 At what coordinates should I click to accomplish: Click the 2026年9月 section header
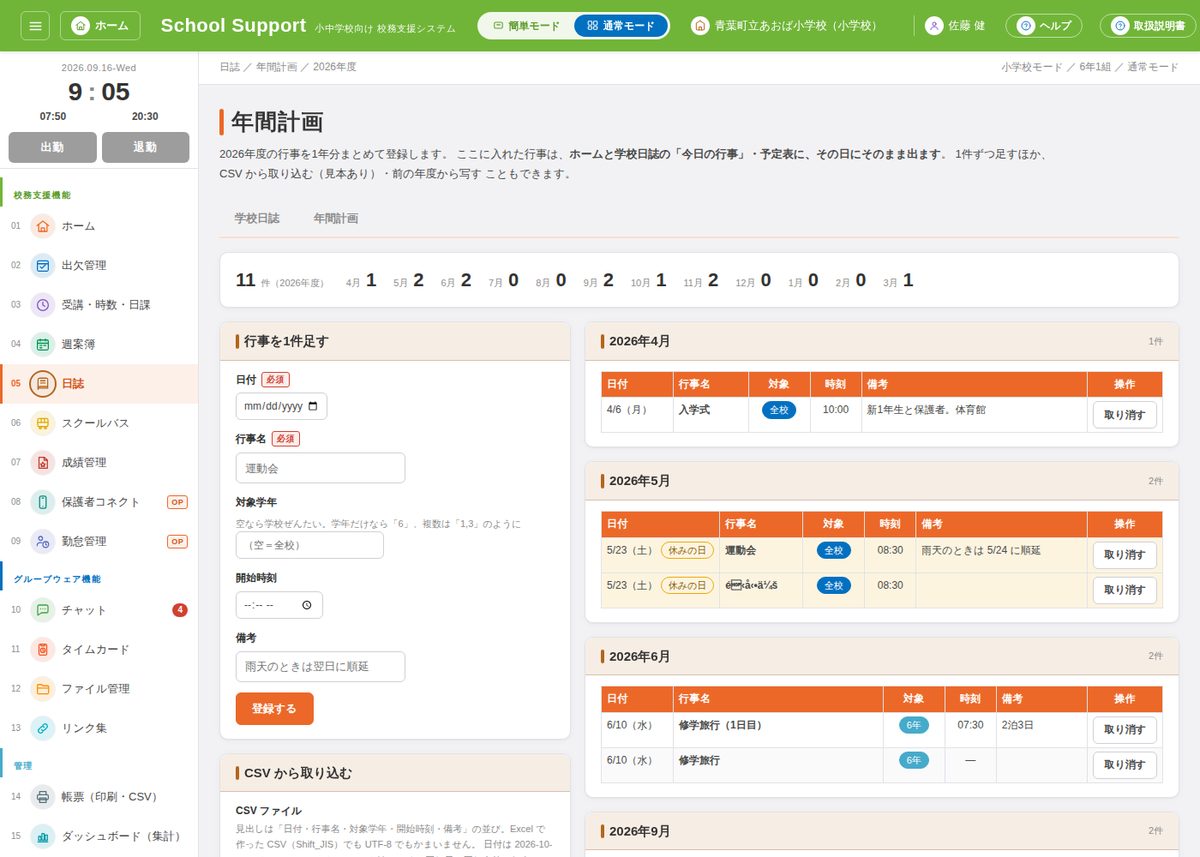pos(882,831)
